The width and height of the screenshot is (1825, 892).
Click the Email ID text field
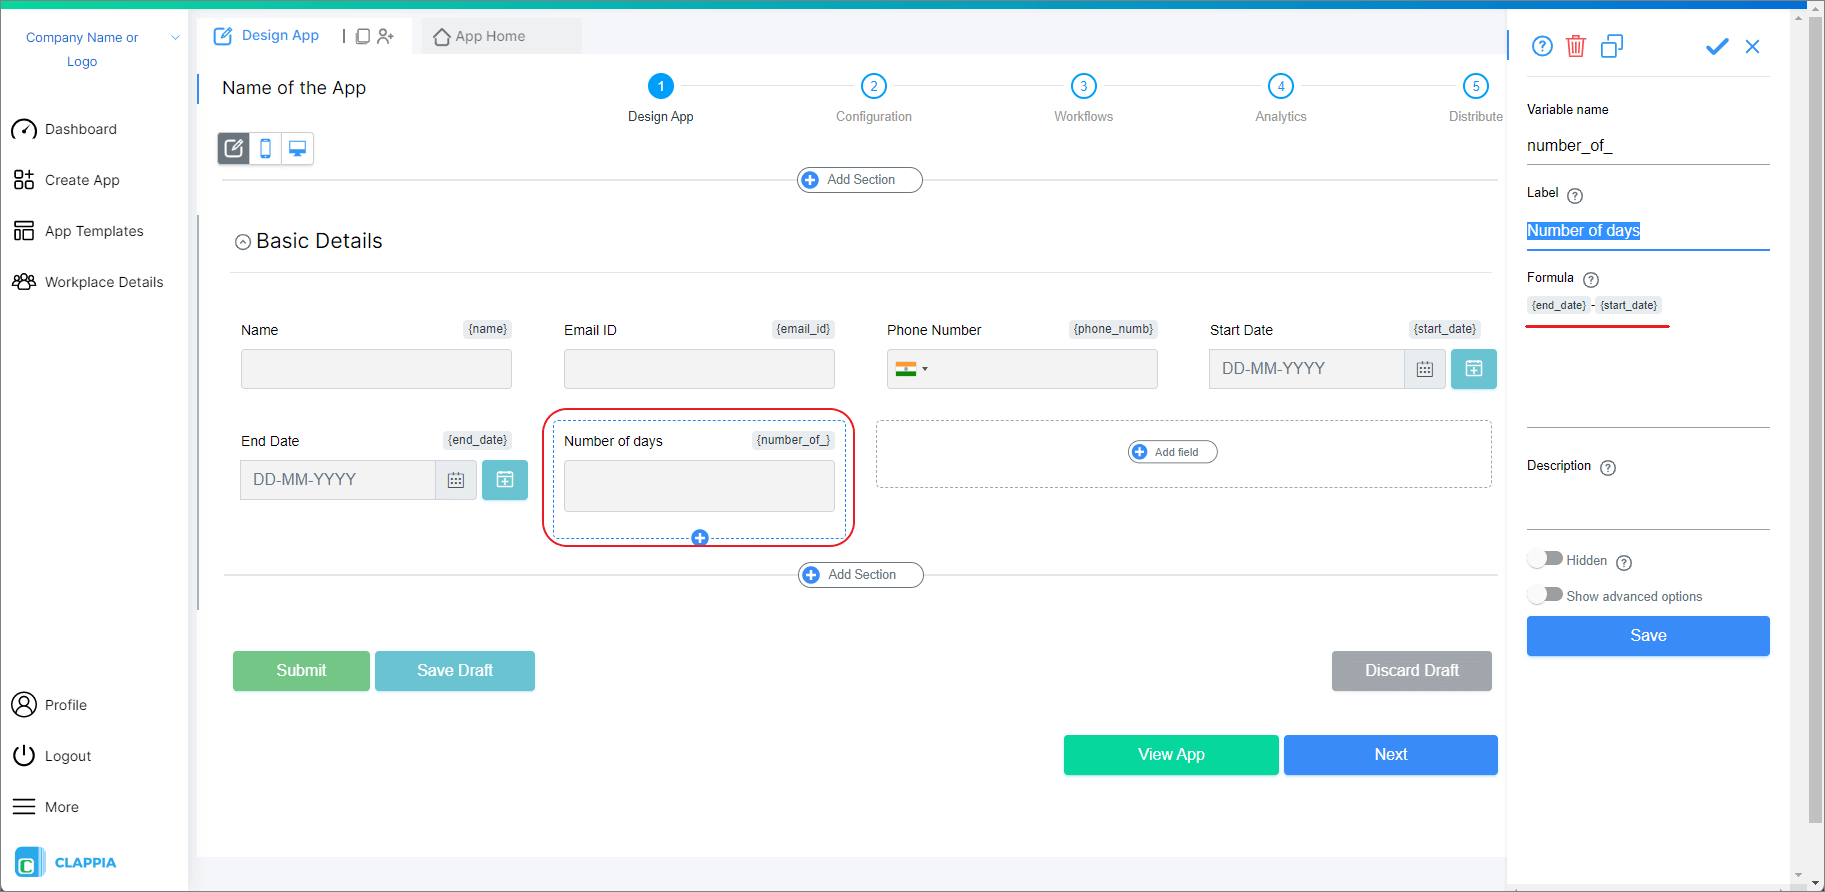click(x=699, y=369)
